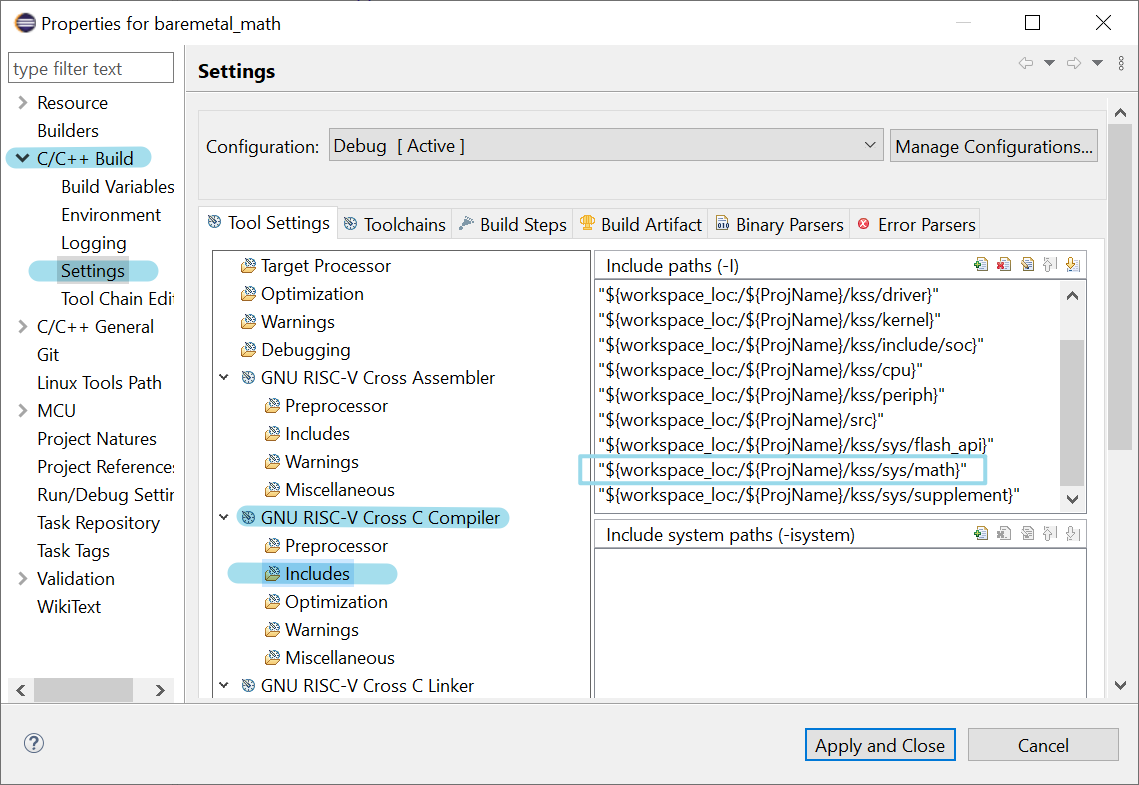Click the Edit include path icon
The height and width of the screenshot is (785, 1139).
(x=1027, y=265)
